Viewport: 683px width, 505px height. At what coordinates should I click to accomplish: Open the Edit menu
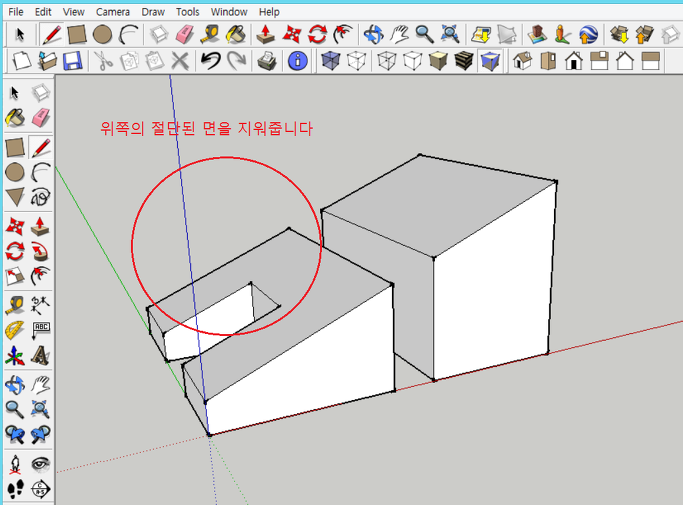43,12
